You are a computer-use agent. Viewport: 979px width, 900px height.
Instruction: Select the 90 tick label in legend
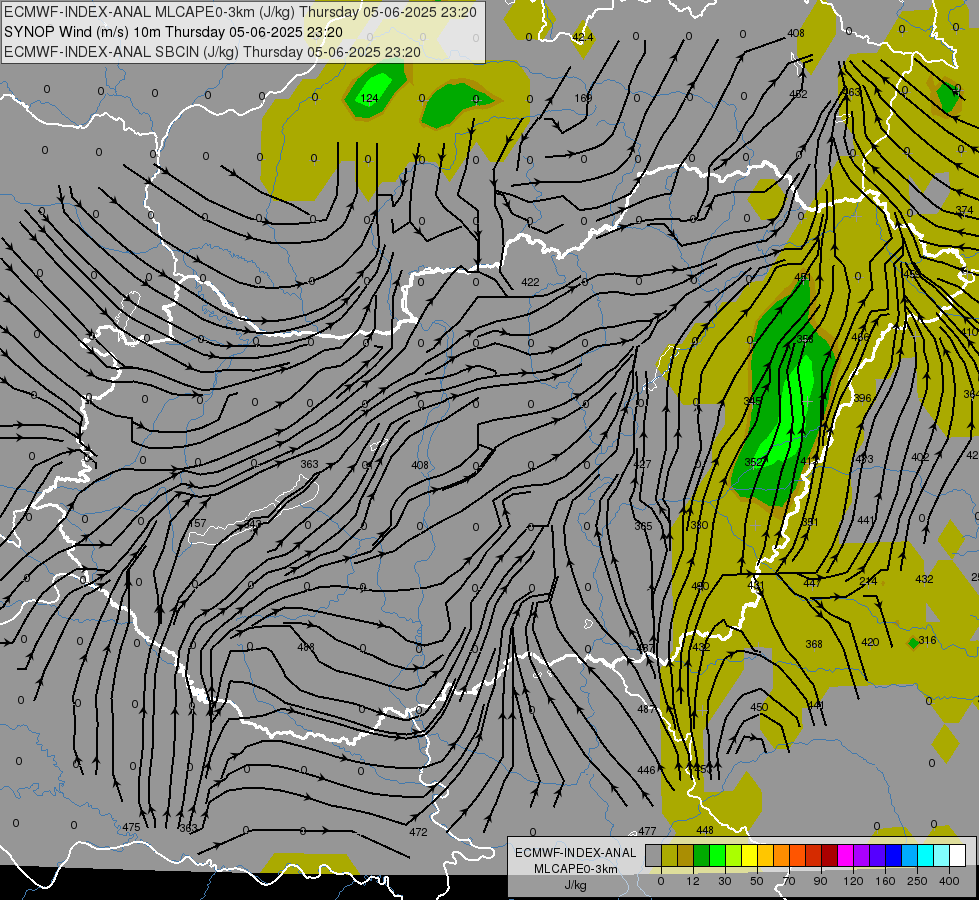(820, 881)
